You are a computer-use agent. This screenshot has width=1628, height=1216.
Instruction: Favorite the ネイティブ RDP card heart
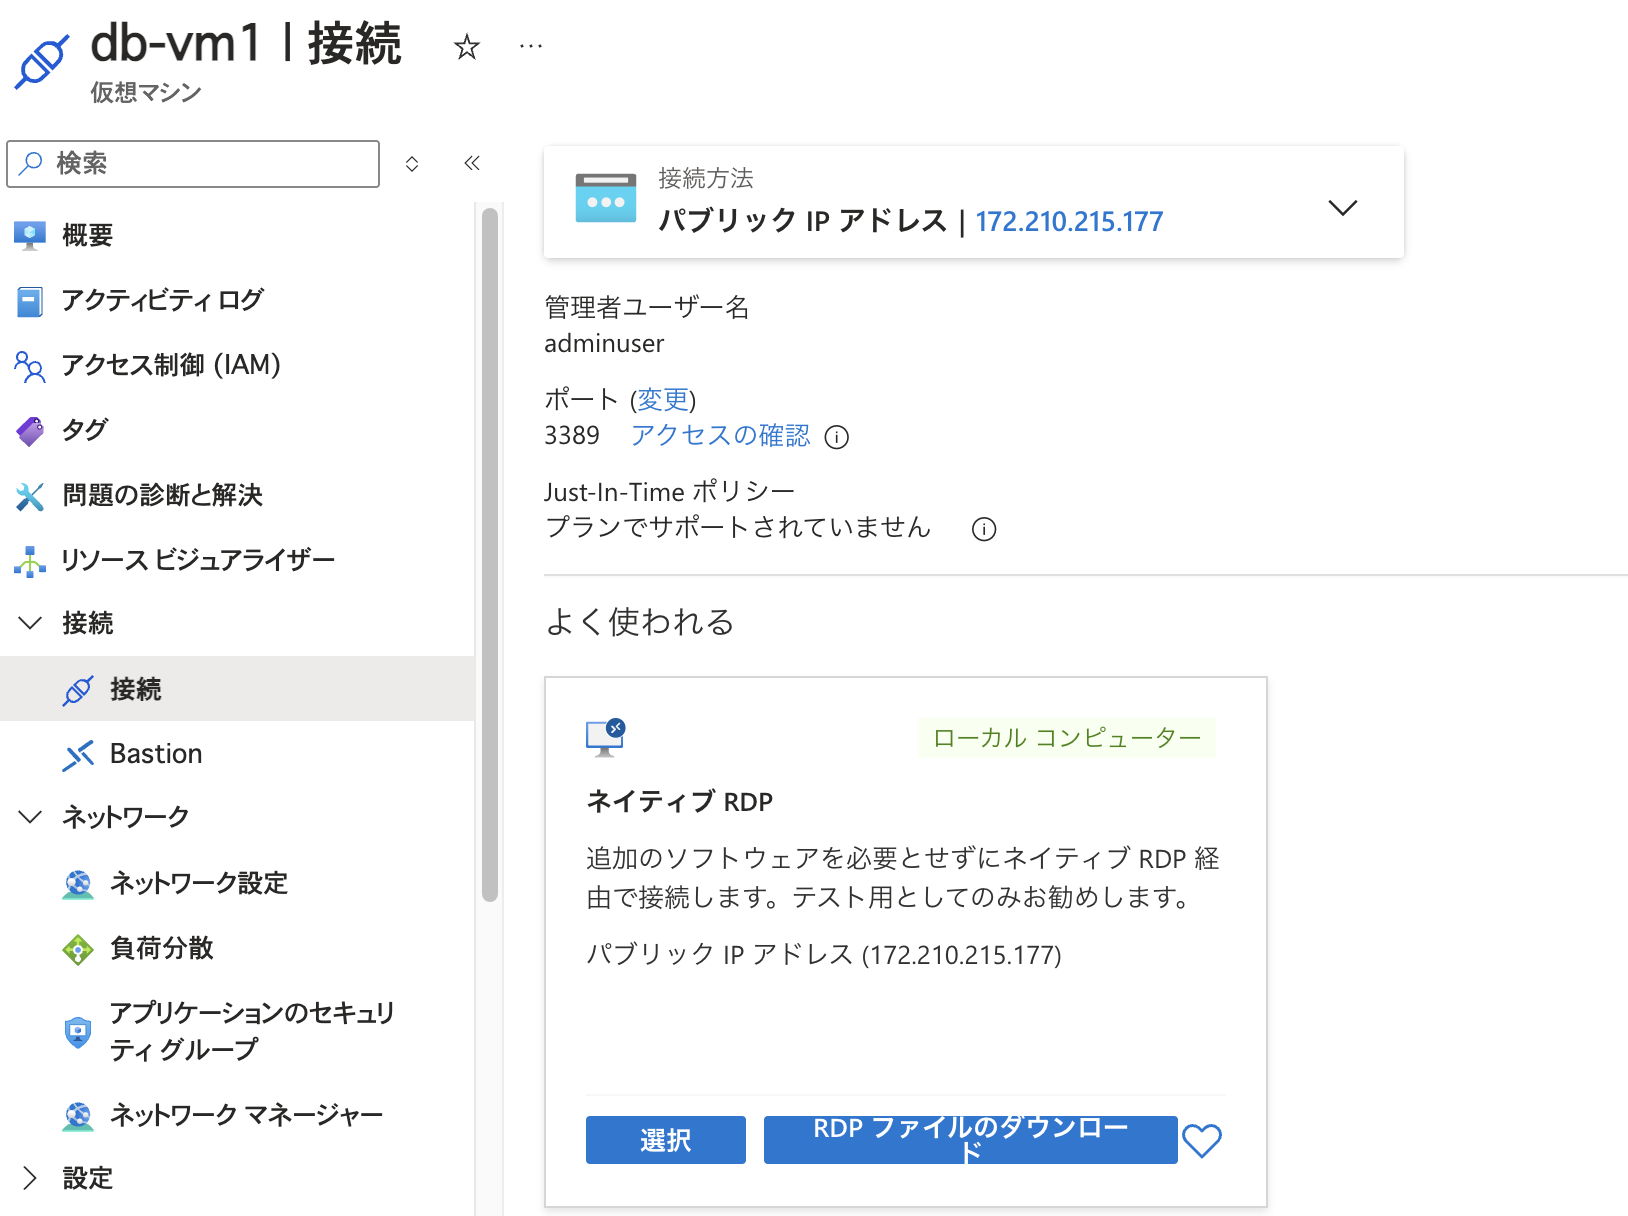coord(1203,1139)
